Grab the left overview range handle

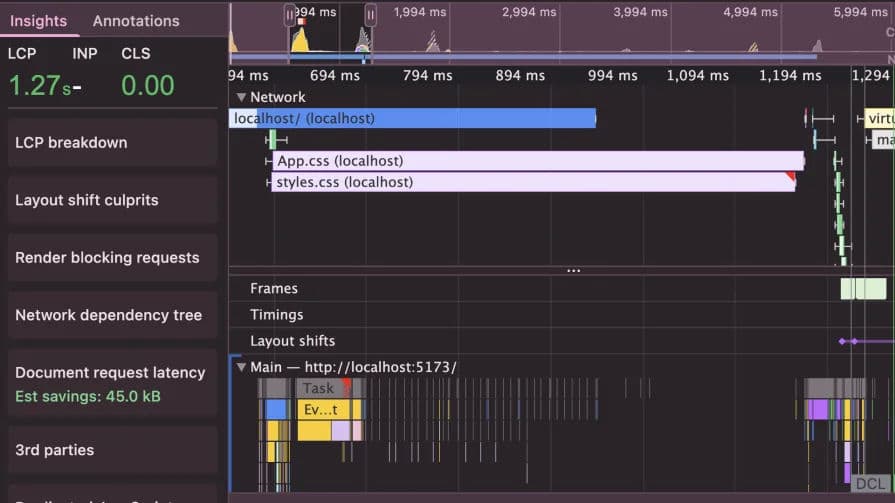click(289, 15)
